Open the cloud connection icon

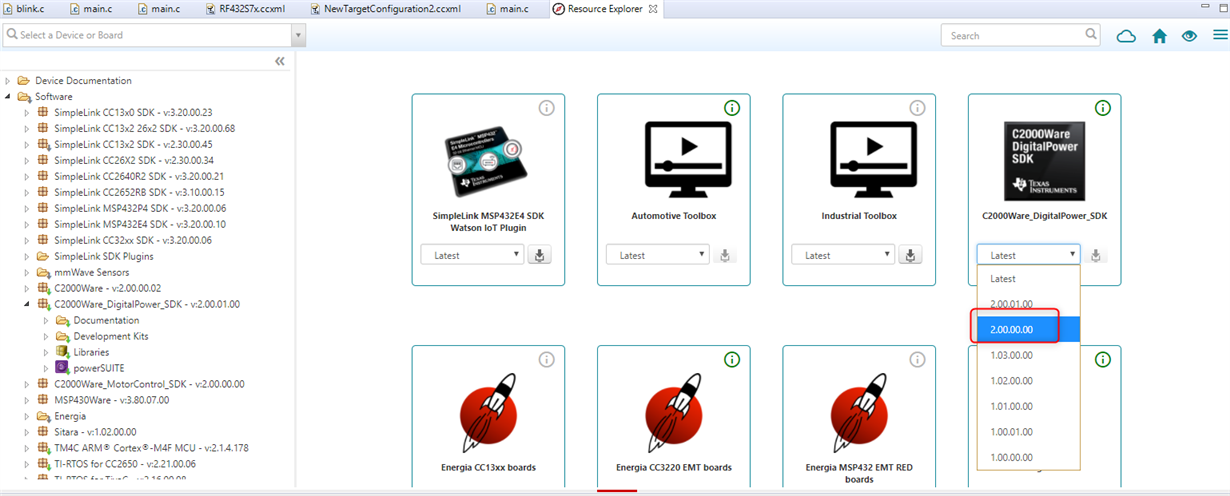coord(1126,35)
